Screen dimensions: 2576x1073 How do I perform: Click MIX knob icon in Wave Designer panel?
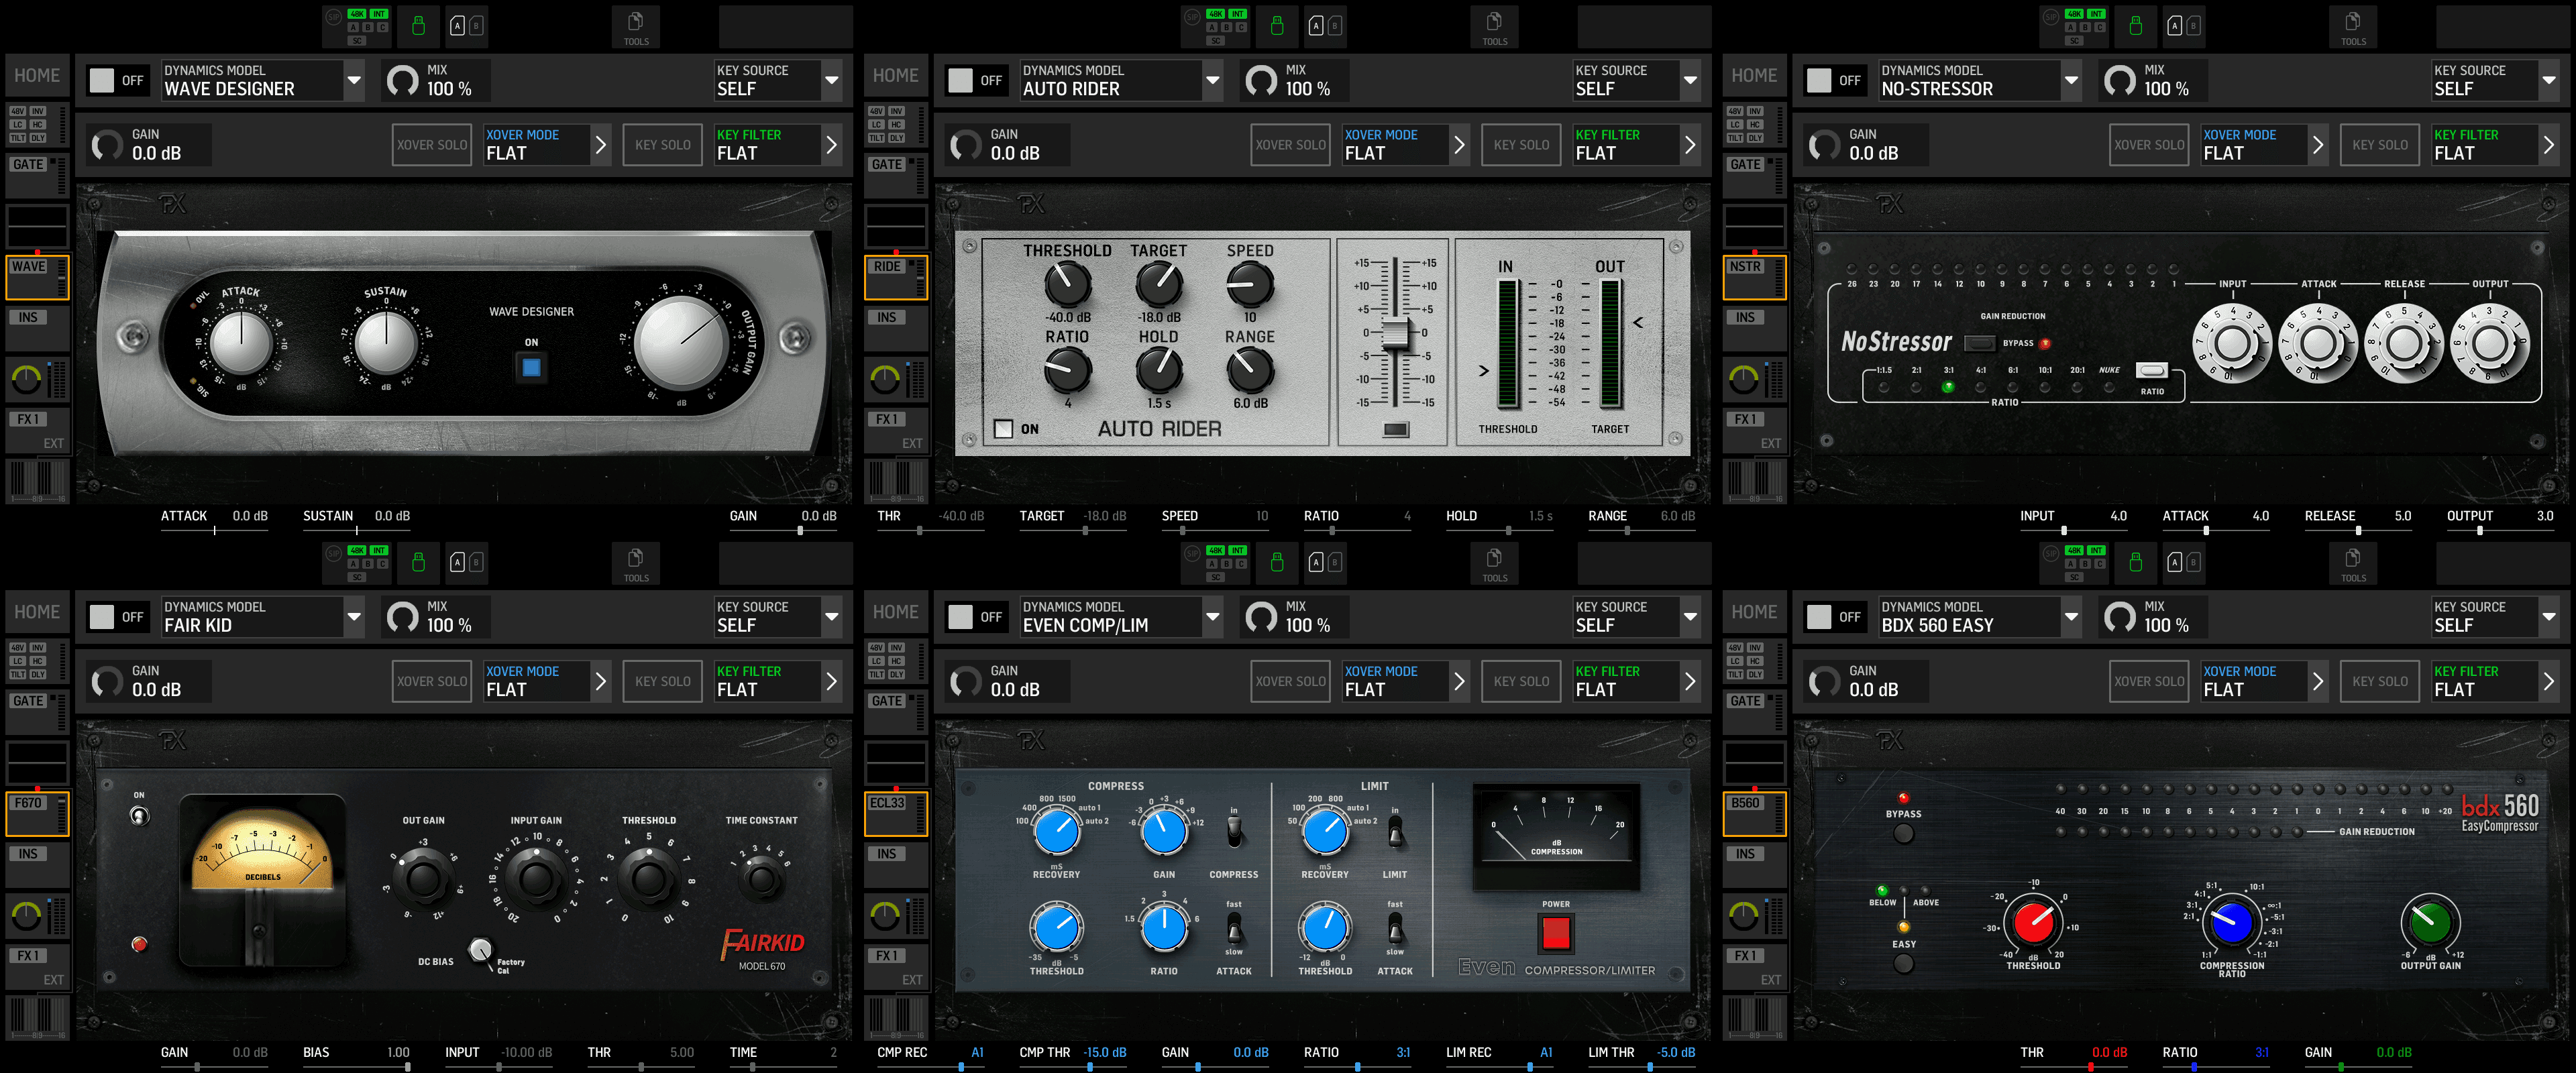[403, 80]
